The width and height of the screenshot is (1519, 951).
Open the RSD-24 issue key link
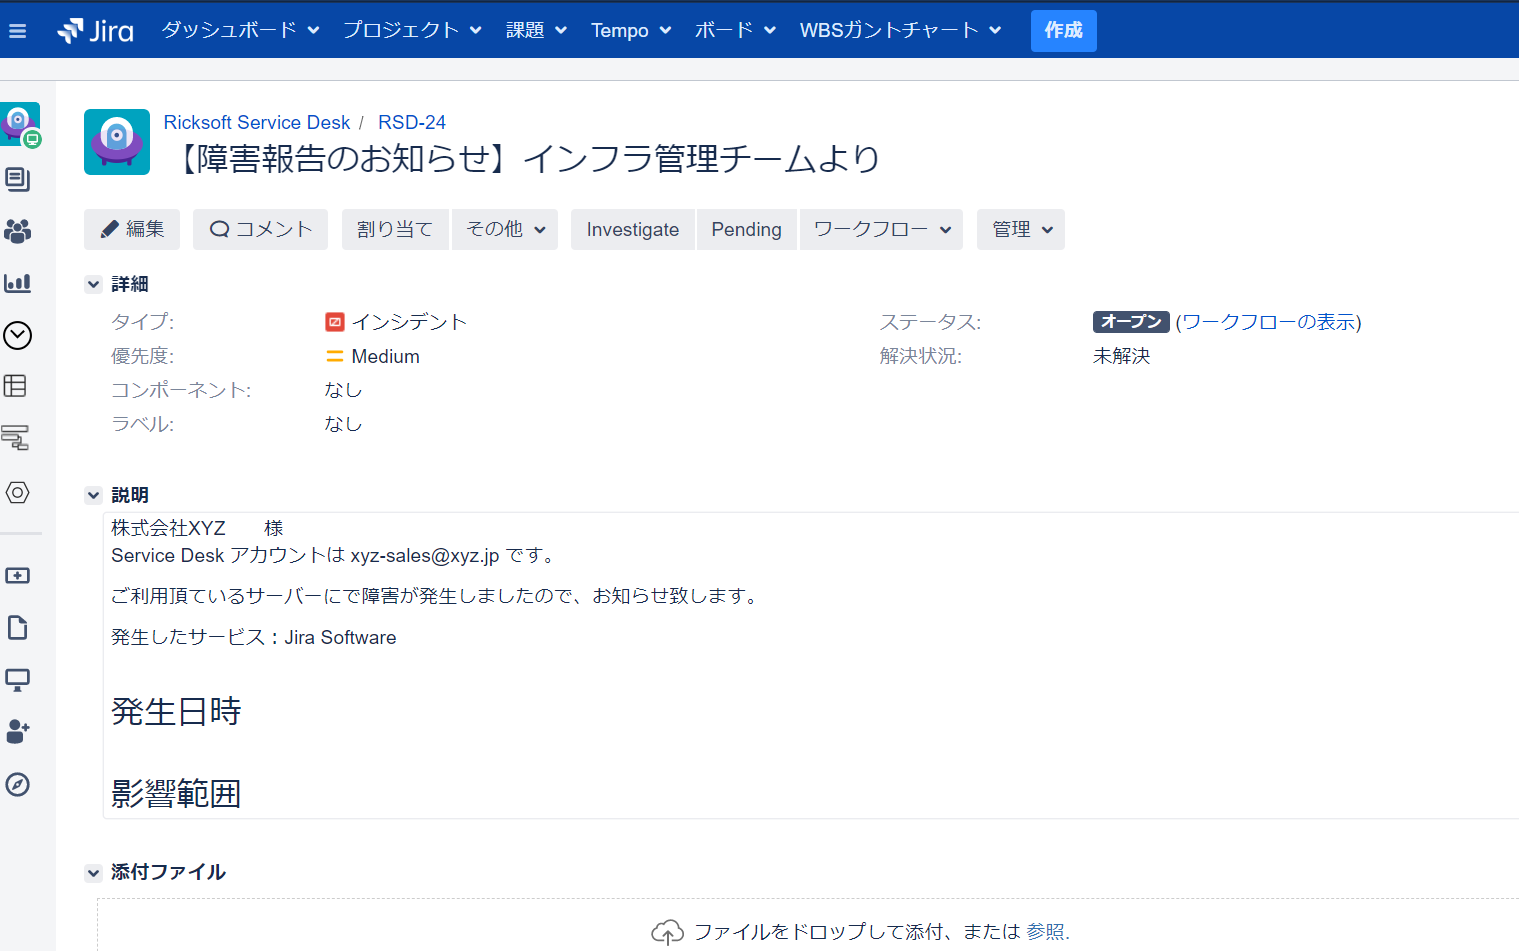[412, 122]
